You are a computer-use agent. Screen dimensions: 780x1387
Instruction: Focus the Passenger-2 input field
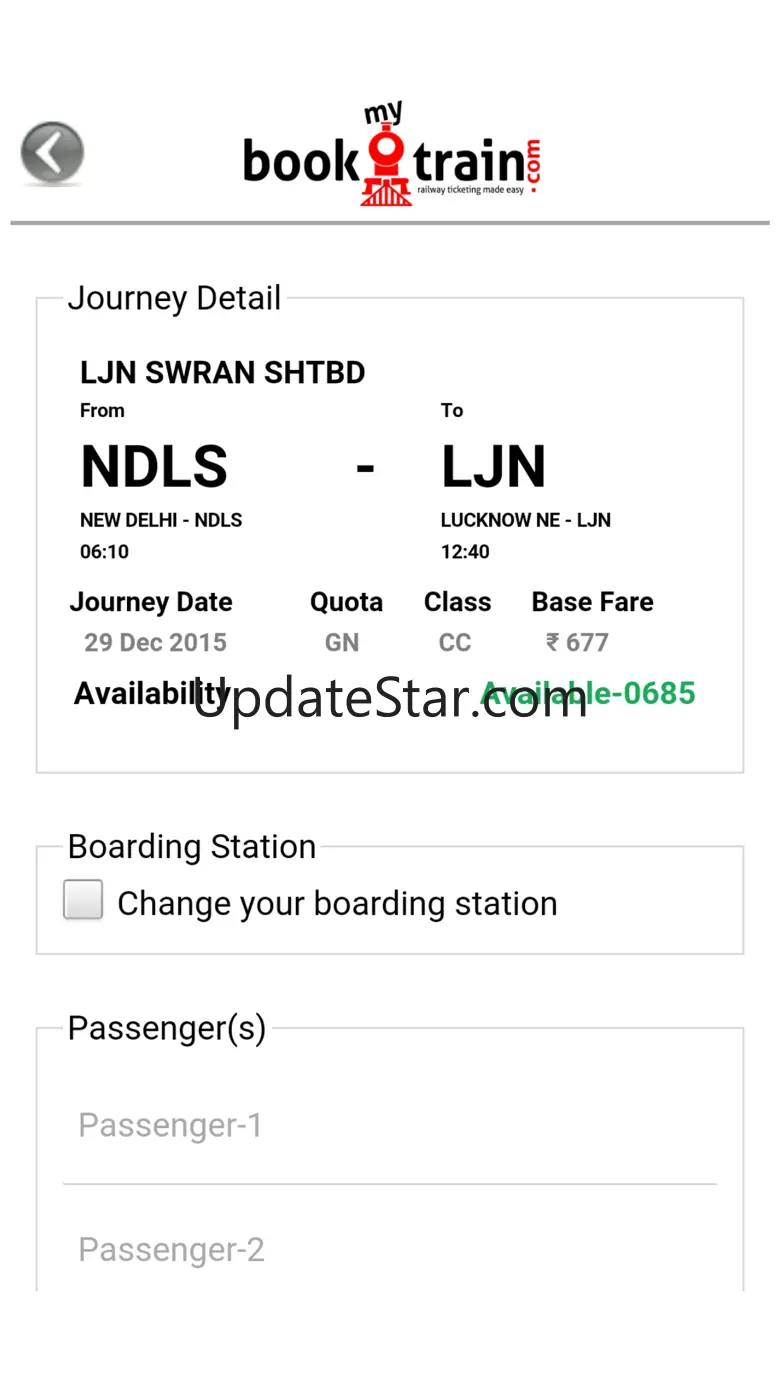tap(390, 1249)
